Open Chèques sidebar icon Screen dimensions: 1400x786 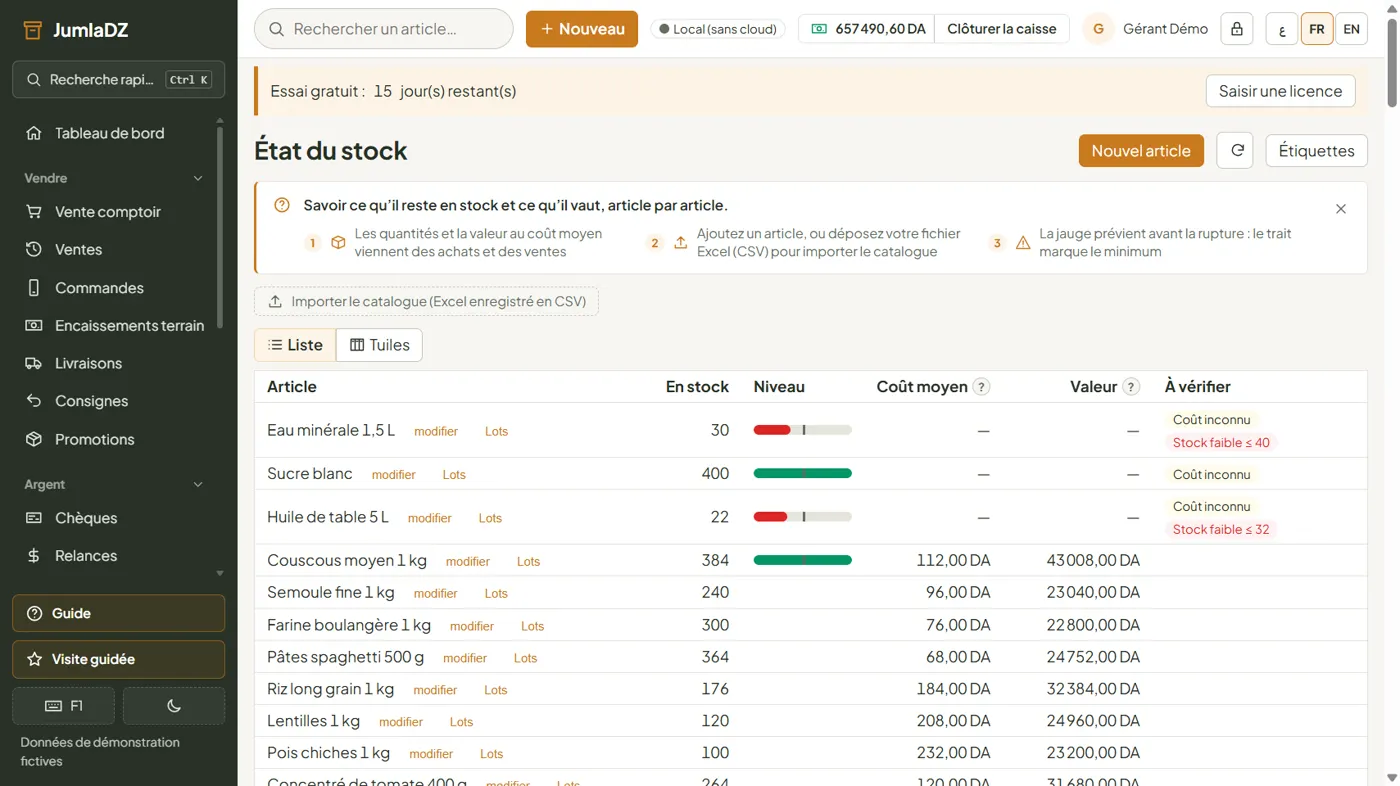tap(34, 518)
